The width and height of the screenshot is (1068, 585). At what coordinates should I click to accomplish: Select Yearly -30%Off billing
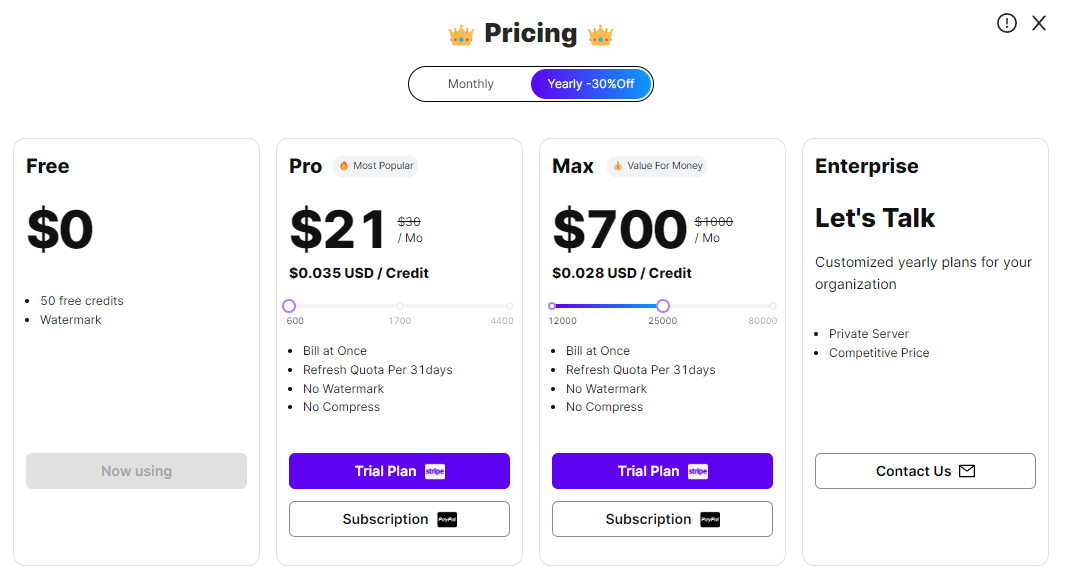591,84
